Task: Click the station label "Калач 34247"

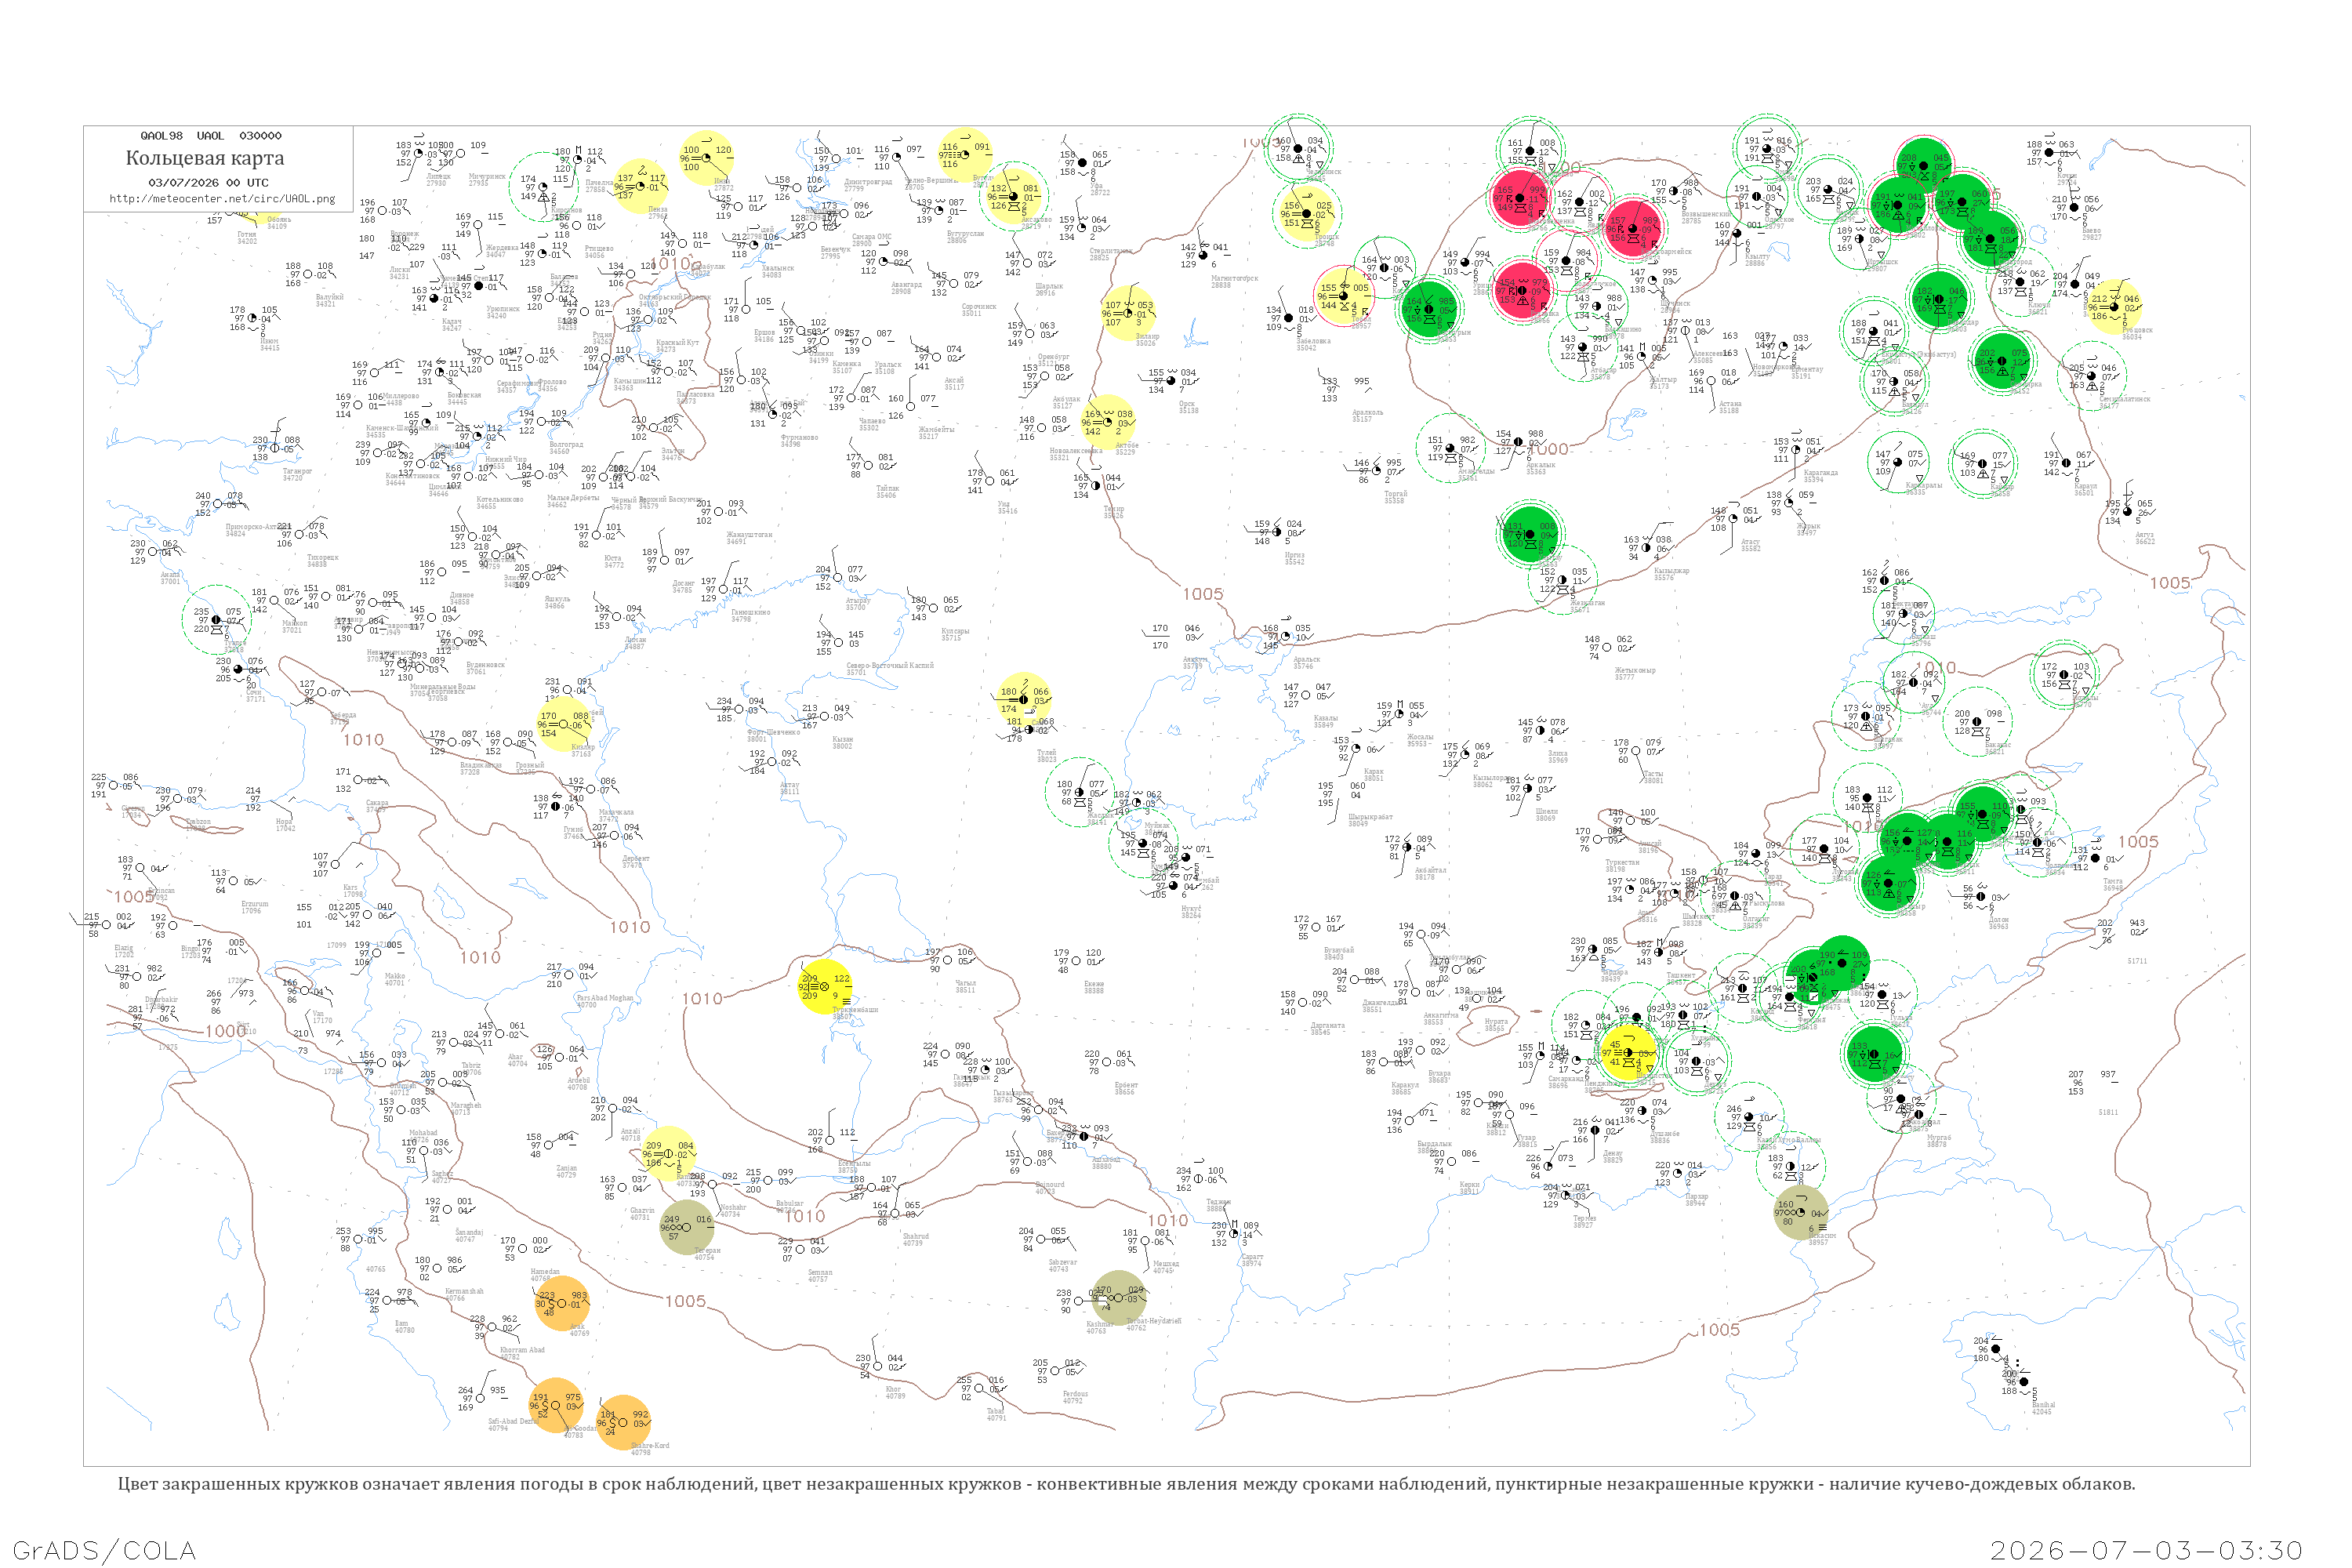Action: [x=452, y=324]
